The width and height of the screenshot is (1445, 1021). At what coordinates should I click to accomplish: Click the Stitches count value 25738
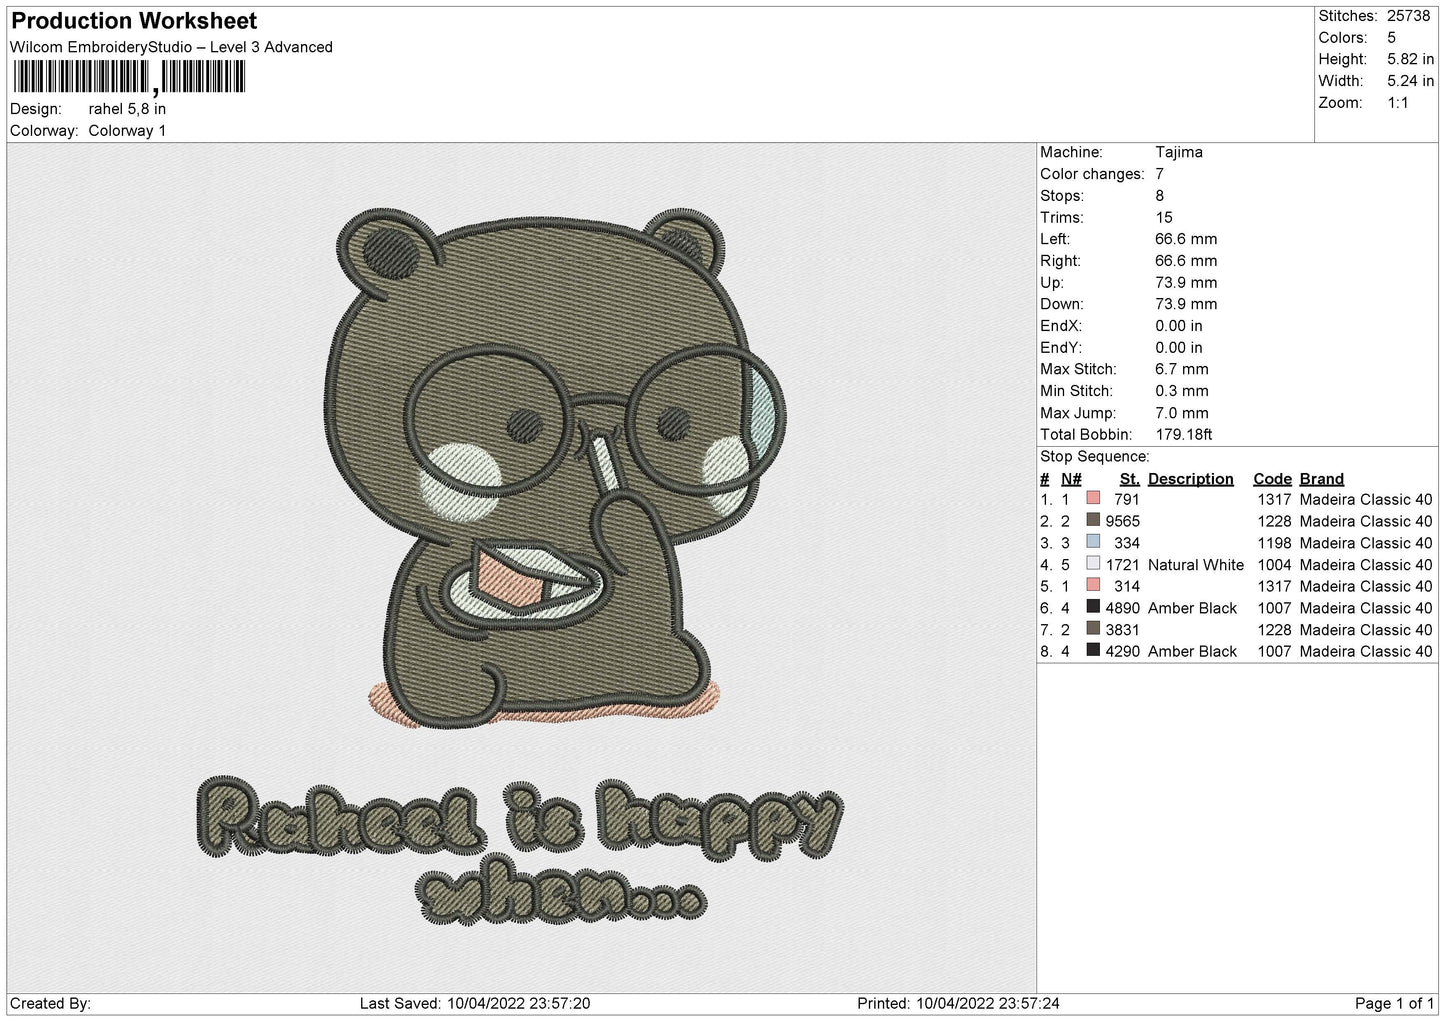(1408, 16)
